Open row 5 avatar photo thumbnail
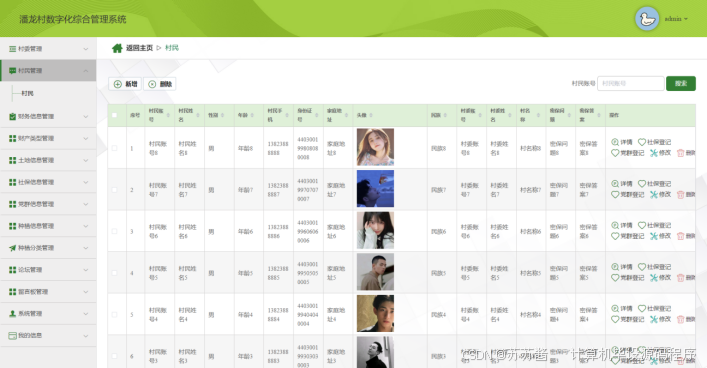707x368 pixels. point(375,313)
